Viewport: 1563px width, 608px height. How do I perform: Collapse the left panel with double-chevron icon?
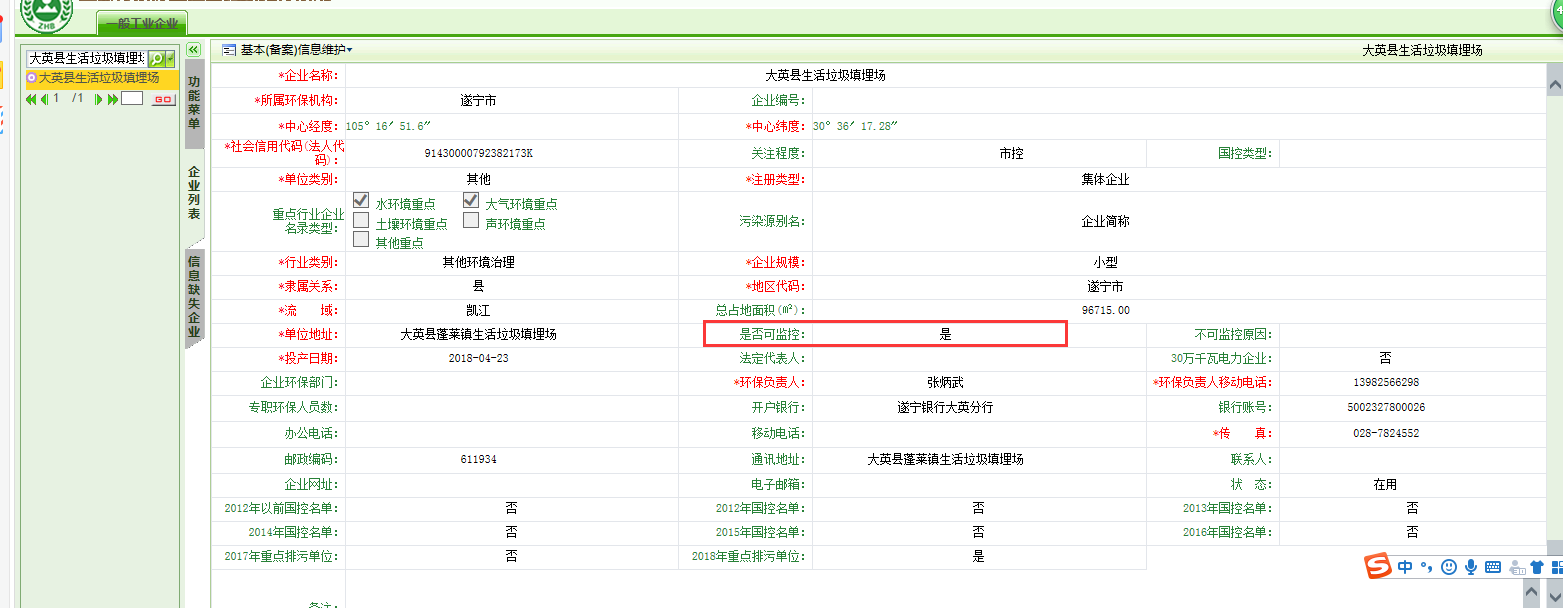(194, 49)
